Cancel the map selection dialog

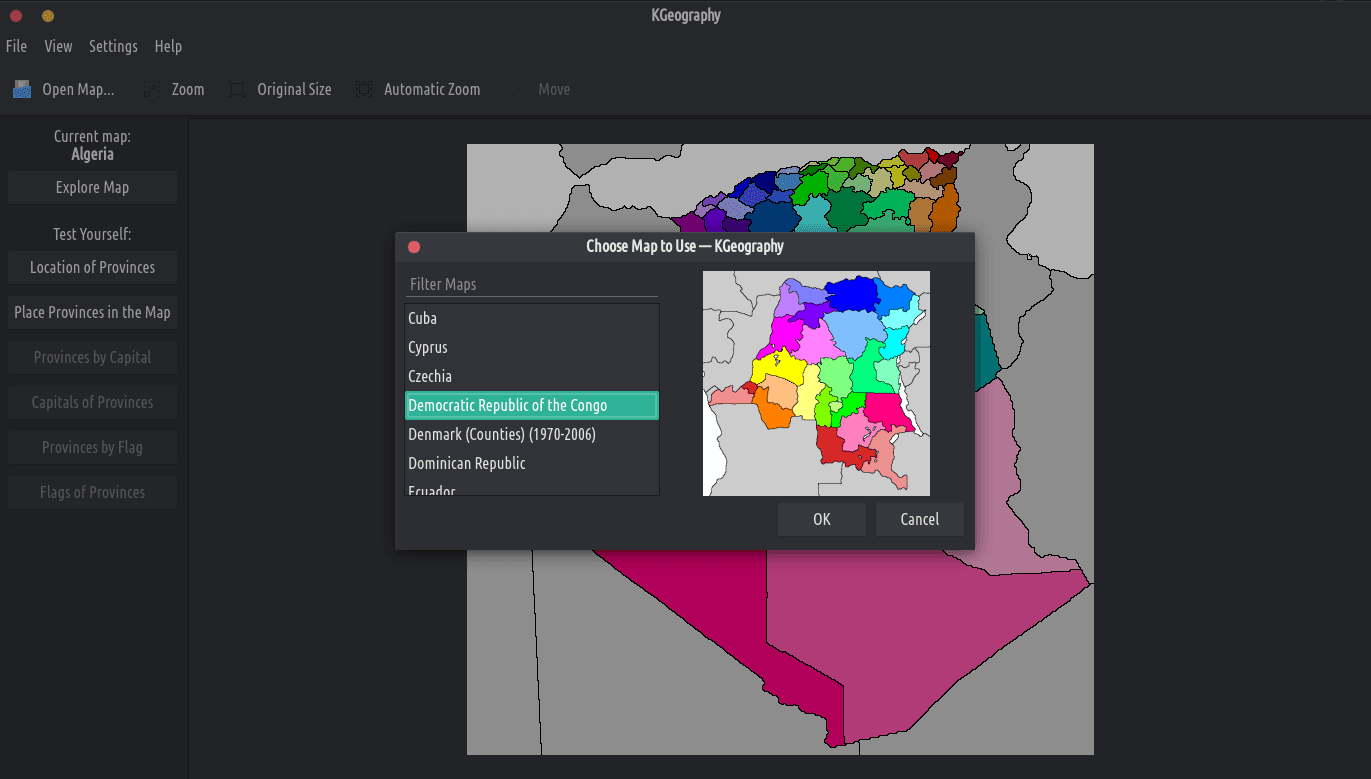tap(919, 520)
